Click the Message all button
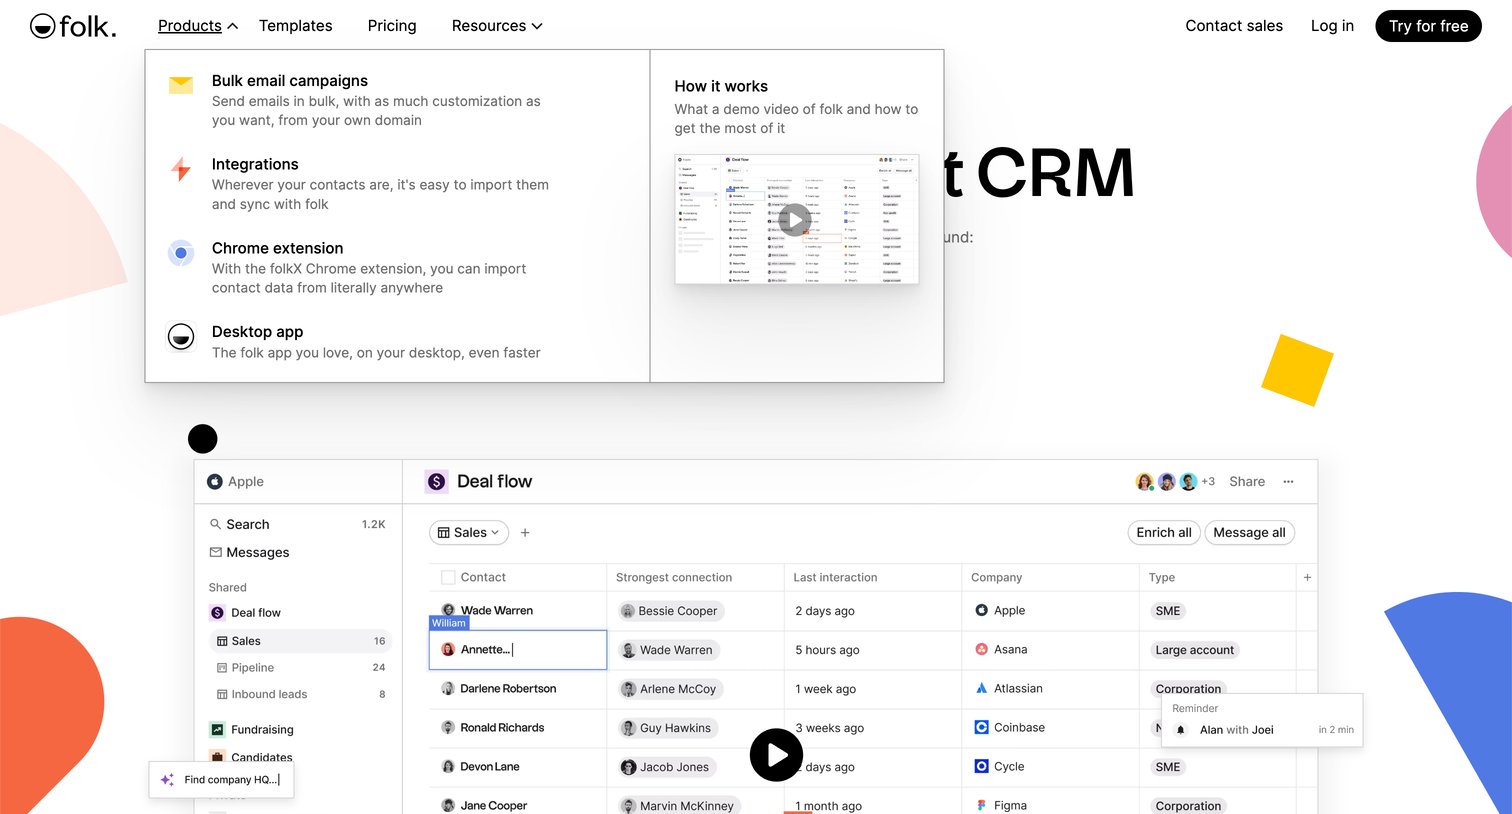 tap(1249, 533)
